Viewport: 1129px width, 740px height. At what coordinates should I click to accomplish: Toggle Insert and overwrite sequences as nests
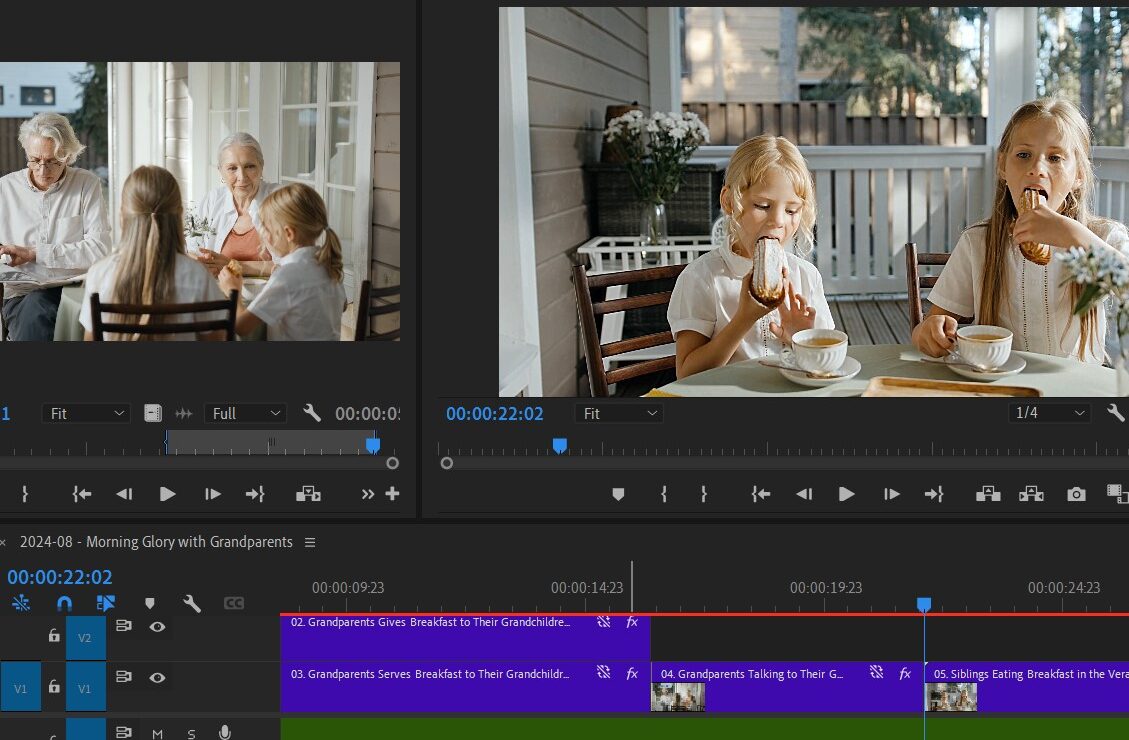click(21, 603)
